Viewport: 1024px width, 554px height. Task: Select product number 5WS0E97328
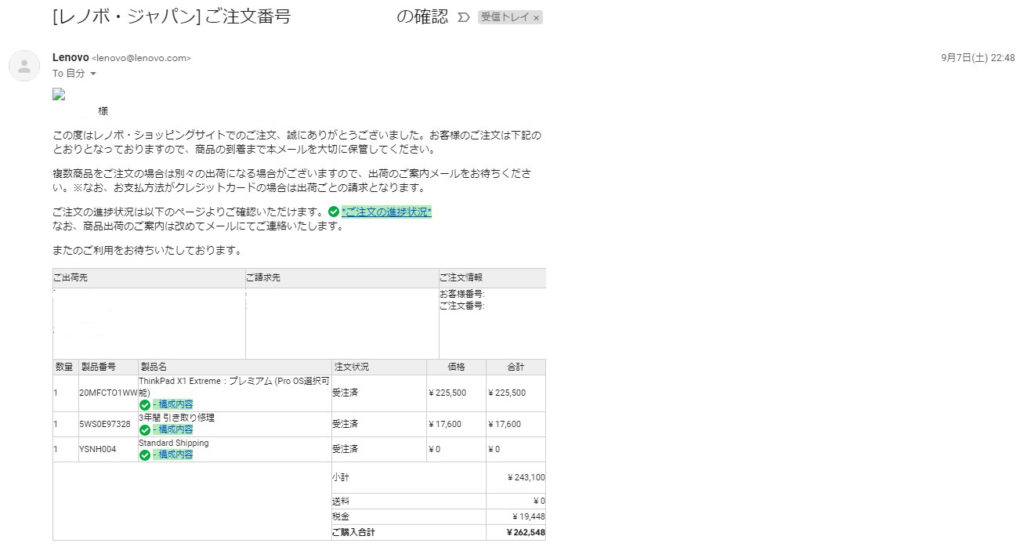click(105, 424)
